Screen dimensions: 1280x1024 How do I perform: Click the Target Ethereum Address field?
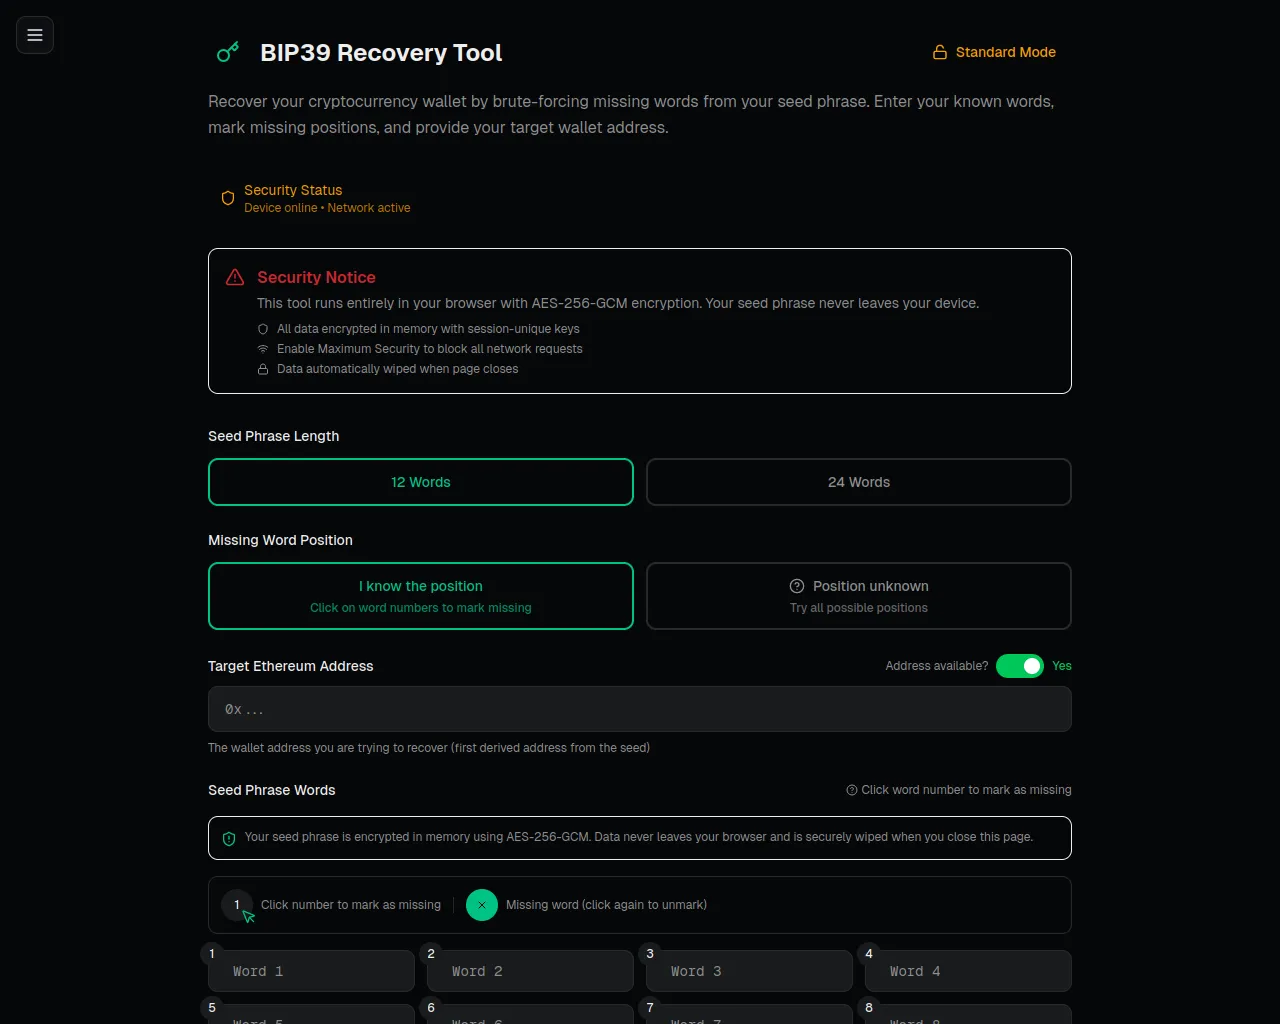pyautogui.click(x=640, y=709)
